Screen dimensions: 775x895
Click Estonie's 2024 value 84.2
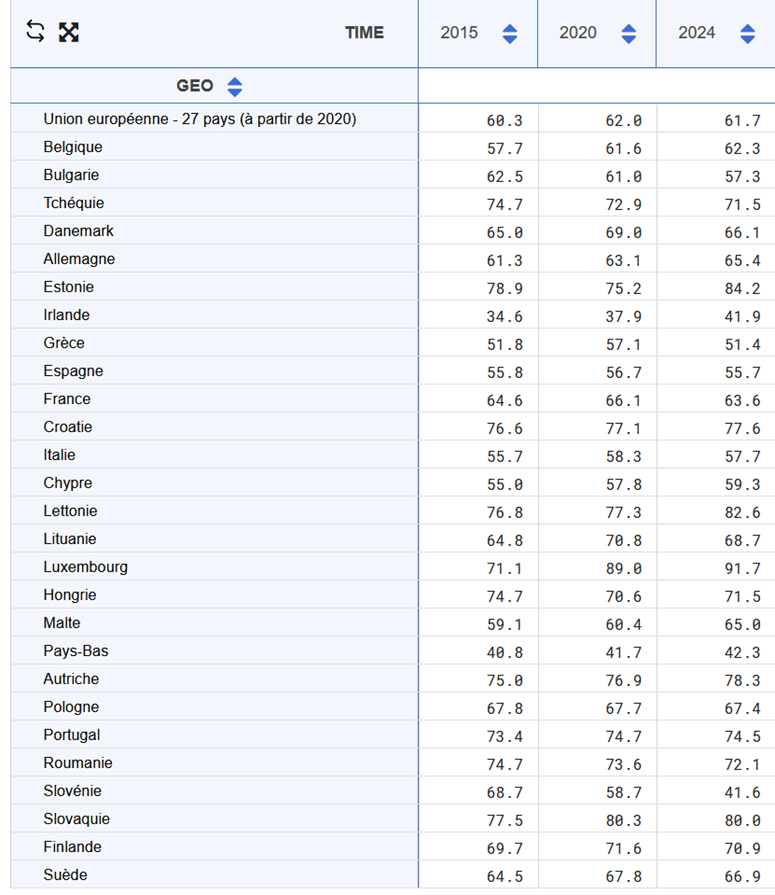coord(742,289)
